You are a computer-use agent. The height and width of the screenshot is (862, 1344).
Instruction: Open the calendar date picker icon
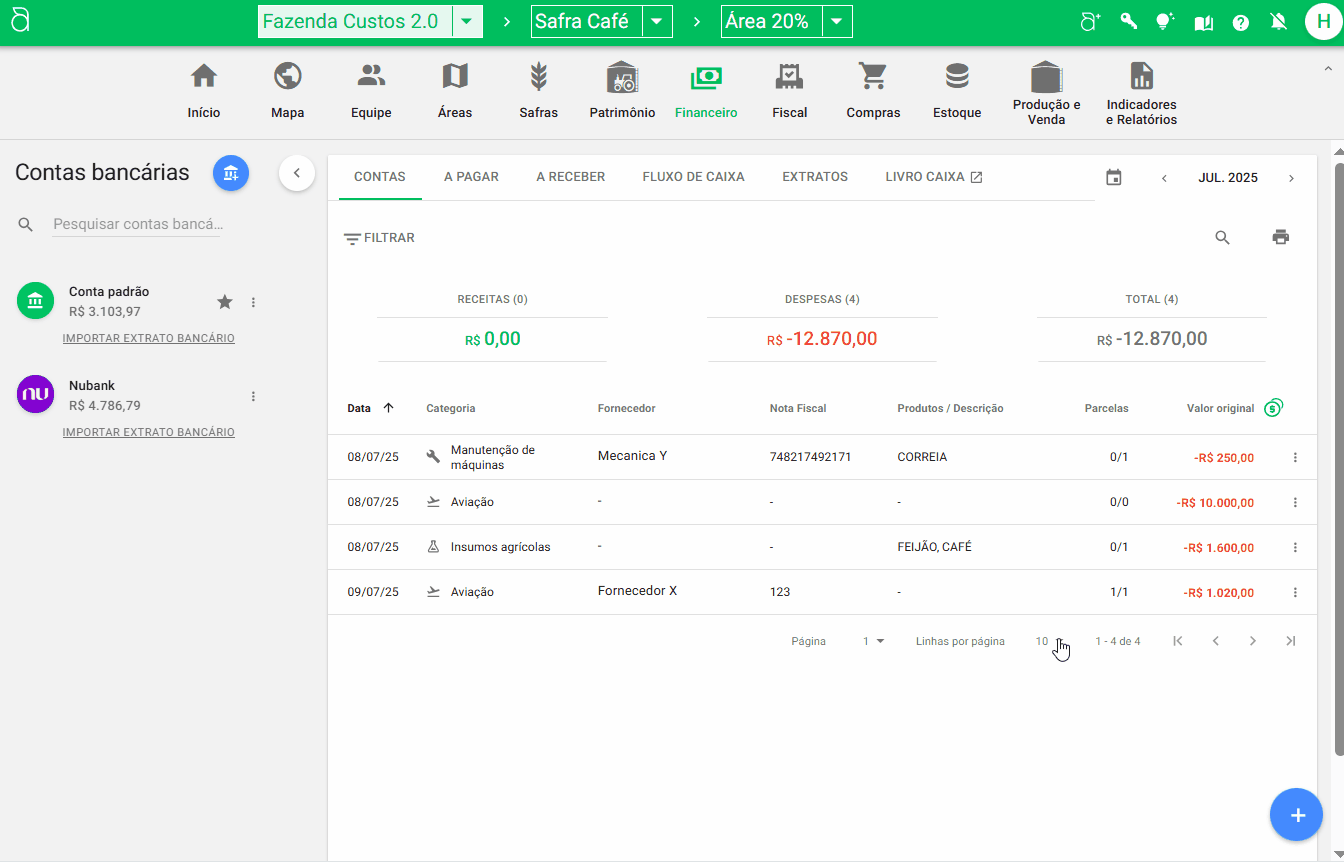pyautogui.click(x=1114, y=178)
